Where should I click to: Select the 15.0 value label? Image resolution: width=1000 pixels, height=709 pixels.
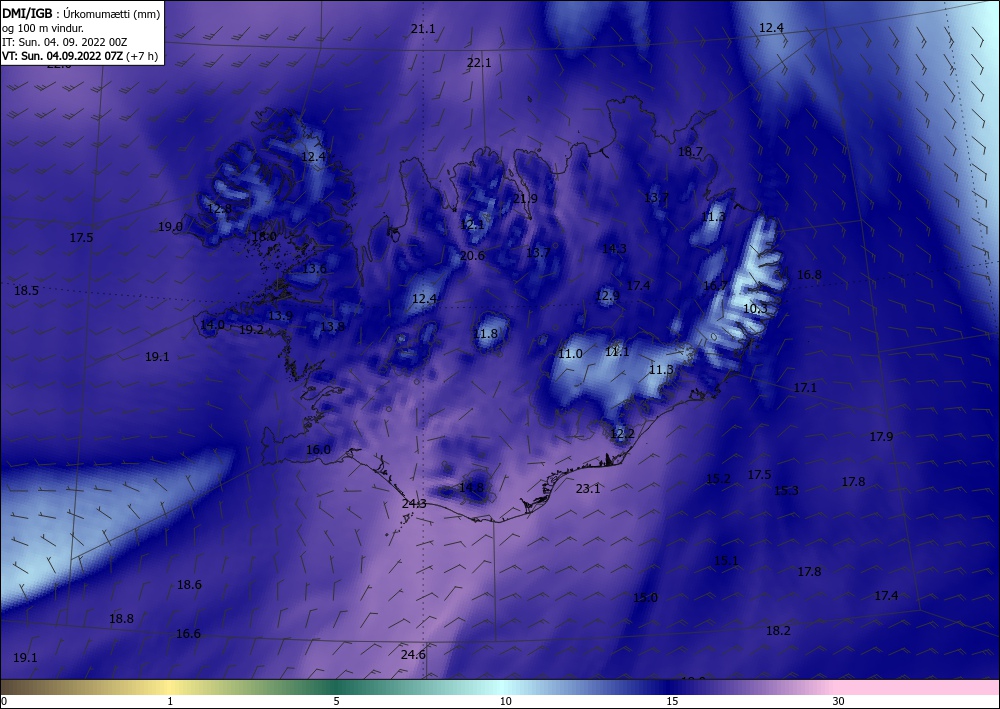(x=645, y=597)
